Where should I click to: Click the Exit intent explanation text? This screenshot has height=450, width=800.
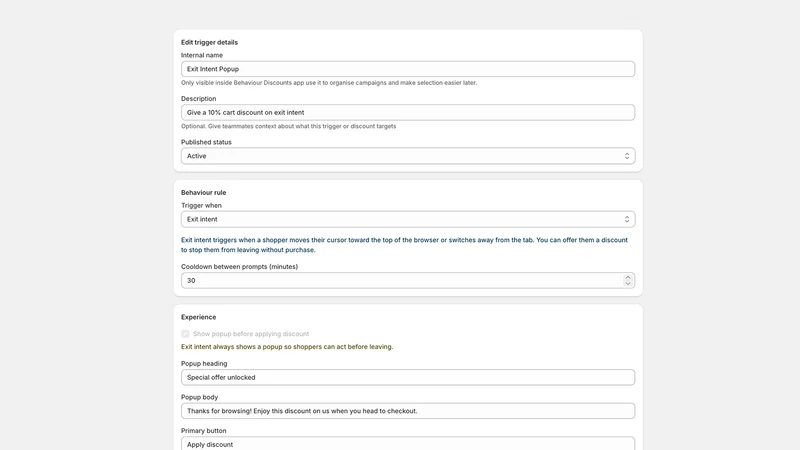pyautogui.click(x=404, y=245)
